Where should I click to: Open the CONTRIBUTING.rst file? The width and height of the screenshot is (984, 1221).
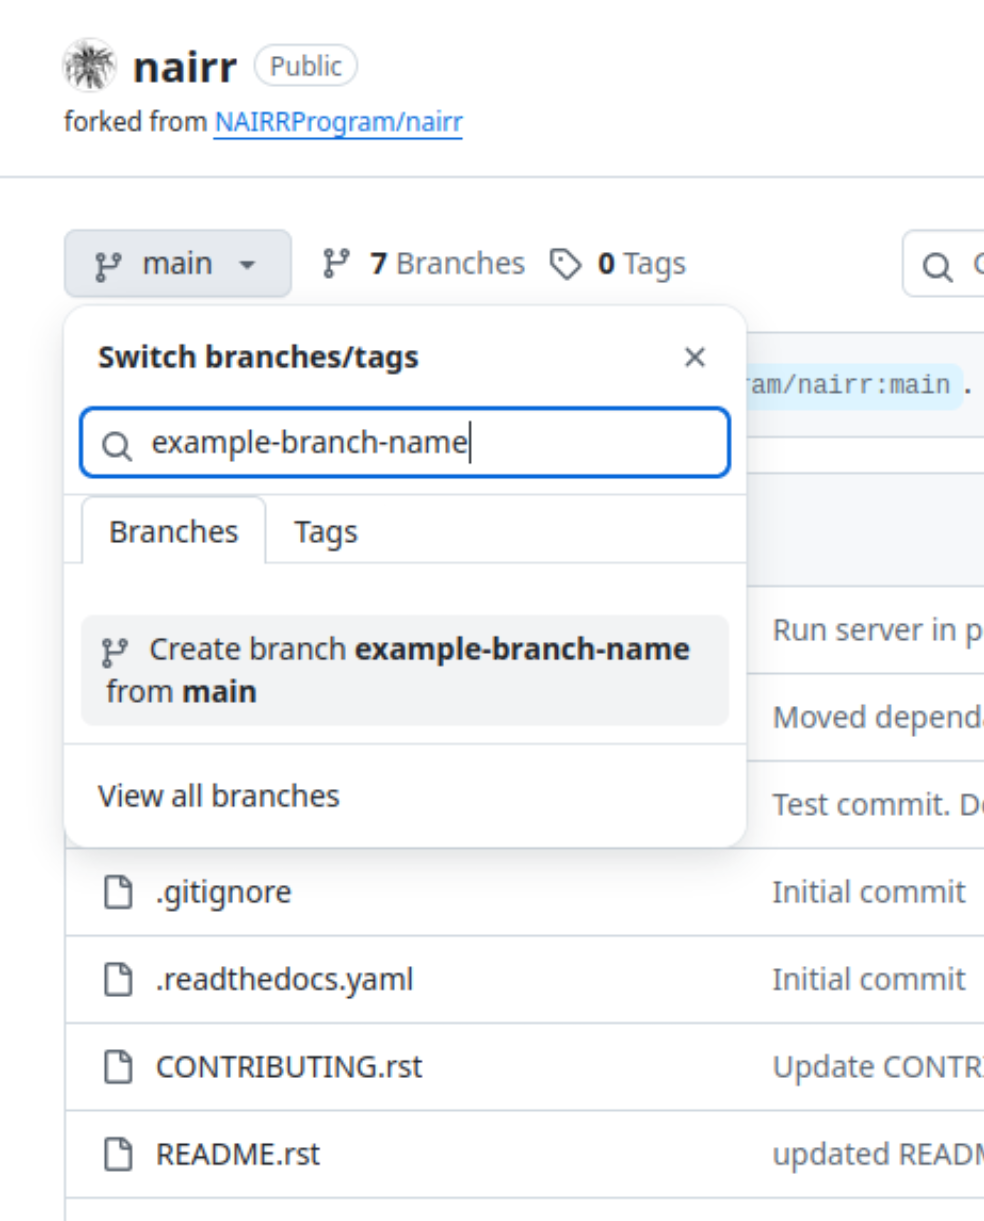point(289,1067)
